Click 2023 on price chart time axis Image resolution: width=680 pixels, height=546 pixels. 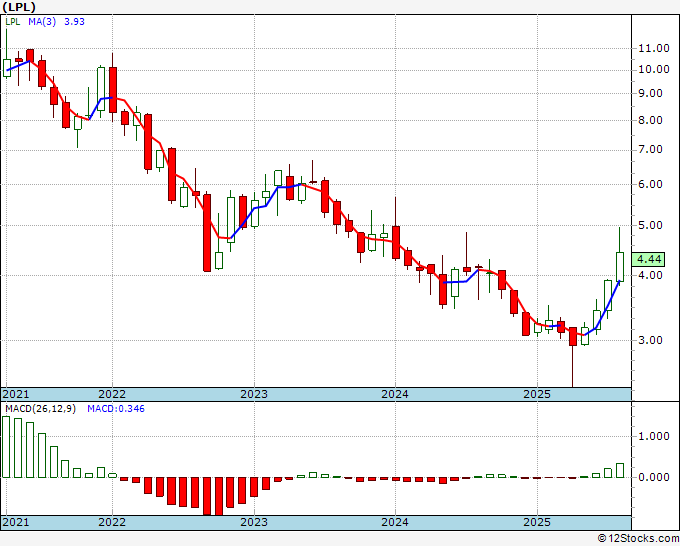(254, 394)
